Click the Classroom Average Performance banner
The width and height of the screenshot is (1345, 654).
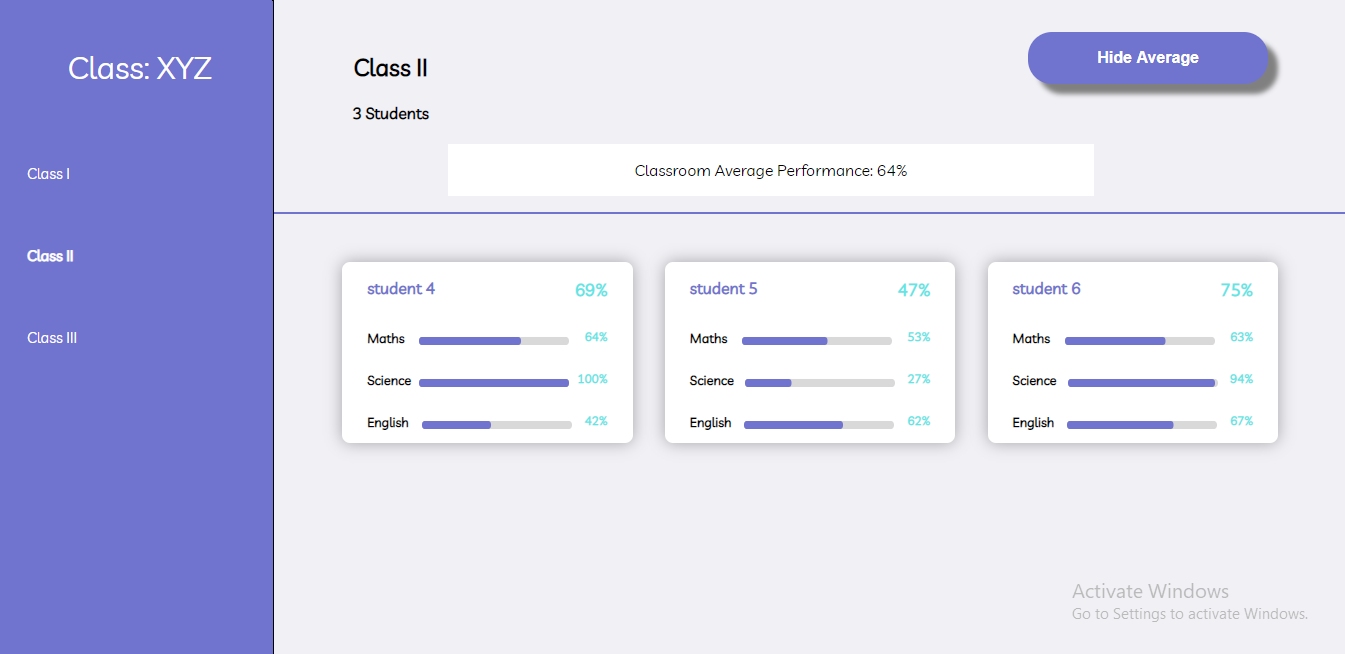tap(771, 170)
